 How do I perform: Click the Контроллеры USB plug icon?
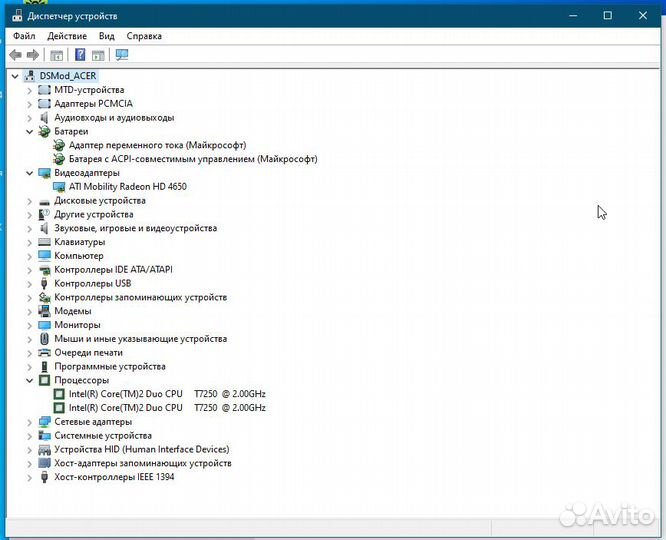(x=44, y=283)
